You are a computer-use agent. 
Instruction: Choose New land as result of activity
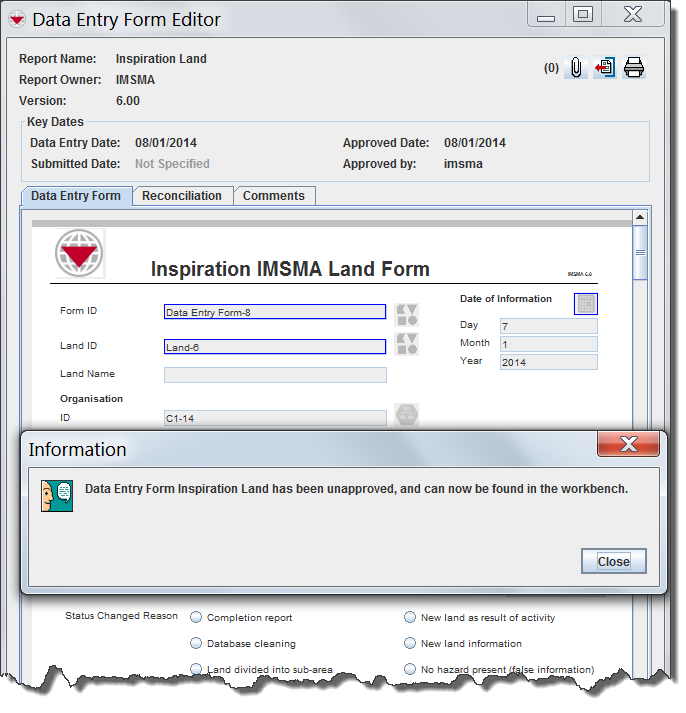[x=410, y=618]
